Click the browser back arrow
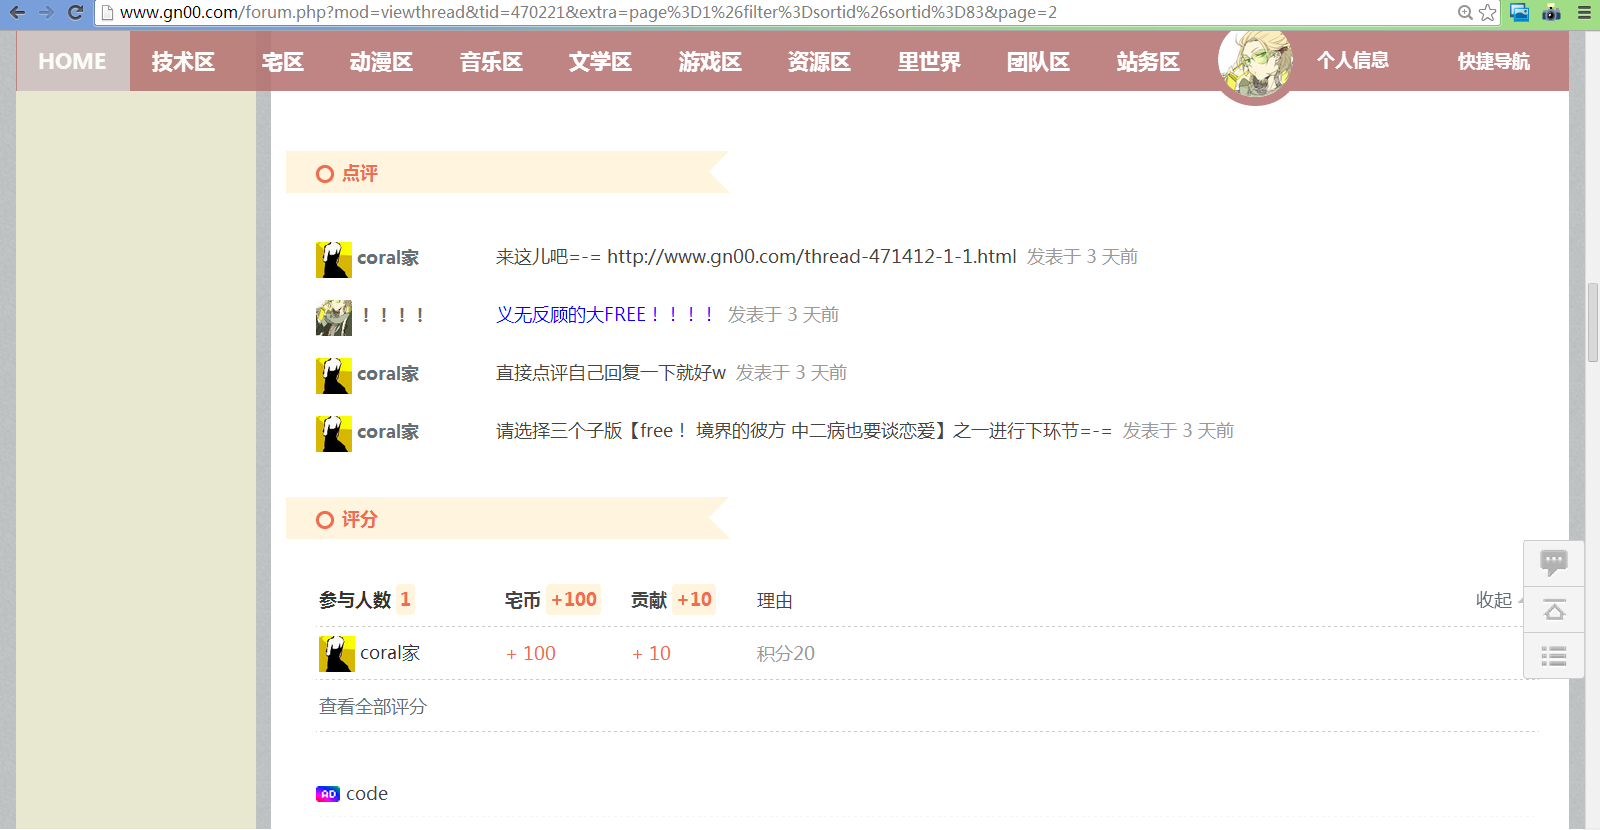Viewport: 1600px width, 830px height. click(18, 13)
